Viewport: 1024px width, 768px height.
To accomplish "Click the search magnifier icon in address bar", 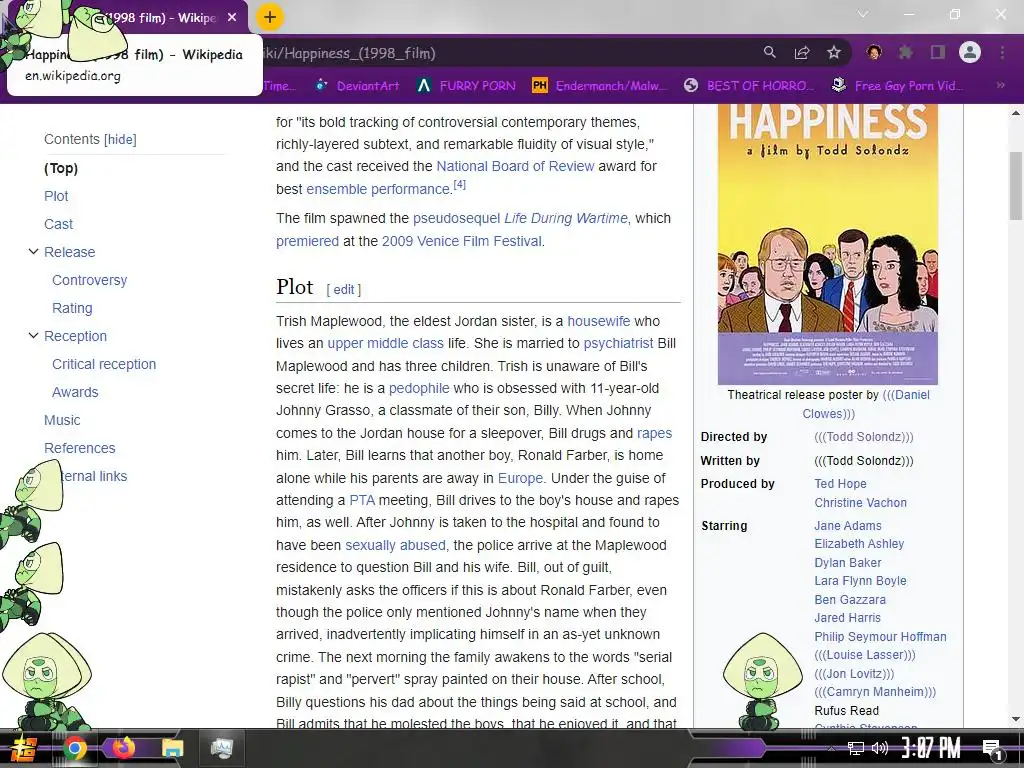I will click(770, 52).
